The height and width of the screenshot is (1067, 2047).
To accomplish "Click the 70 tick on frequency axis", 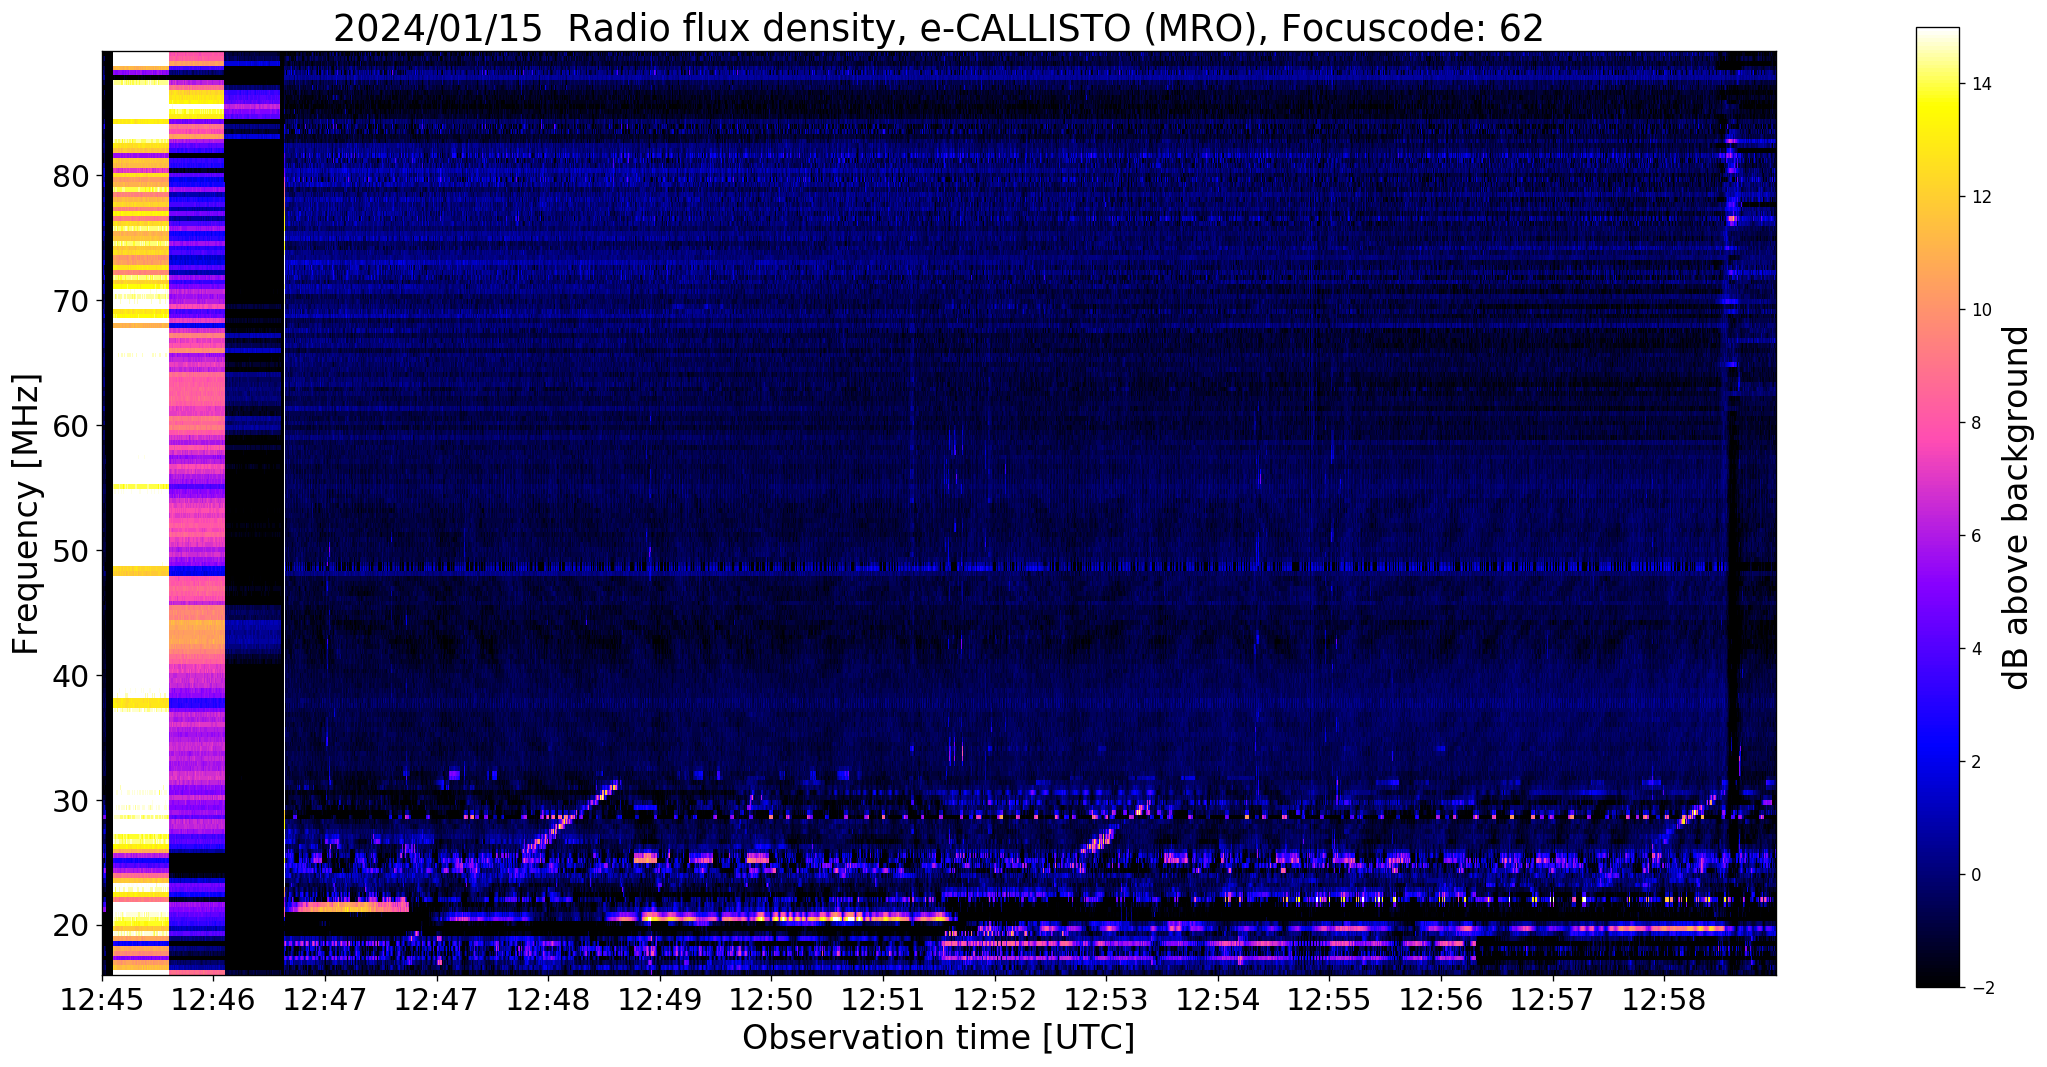I will pyautogui.click(x=71, y=302).
